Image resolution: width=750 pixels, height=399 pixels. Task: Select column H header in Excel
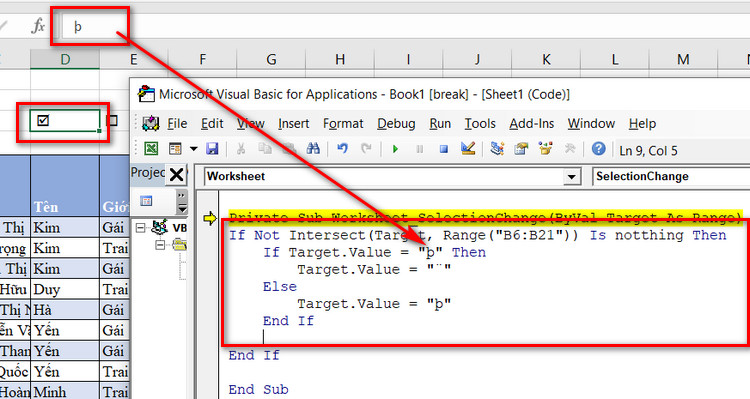pos(340,59)
